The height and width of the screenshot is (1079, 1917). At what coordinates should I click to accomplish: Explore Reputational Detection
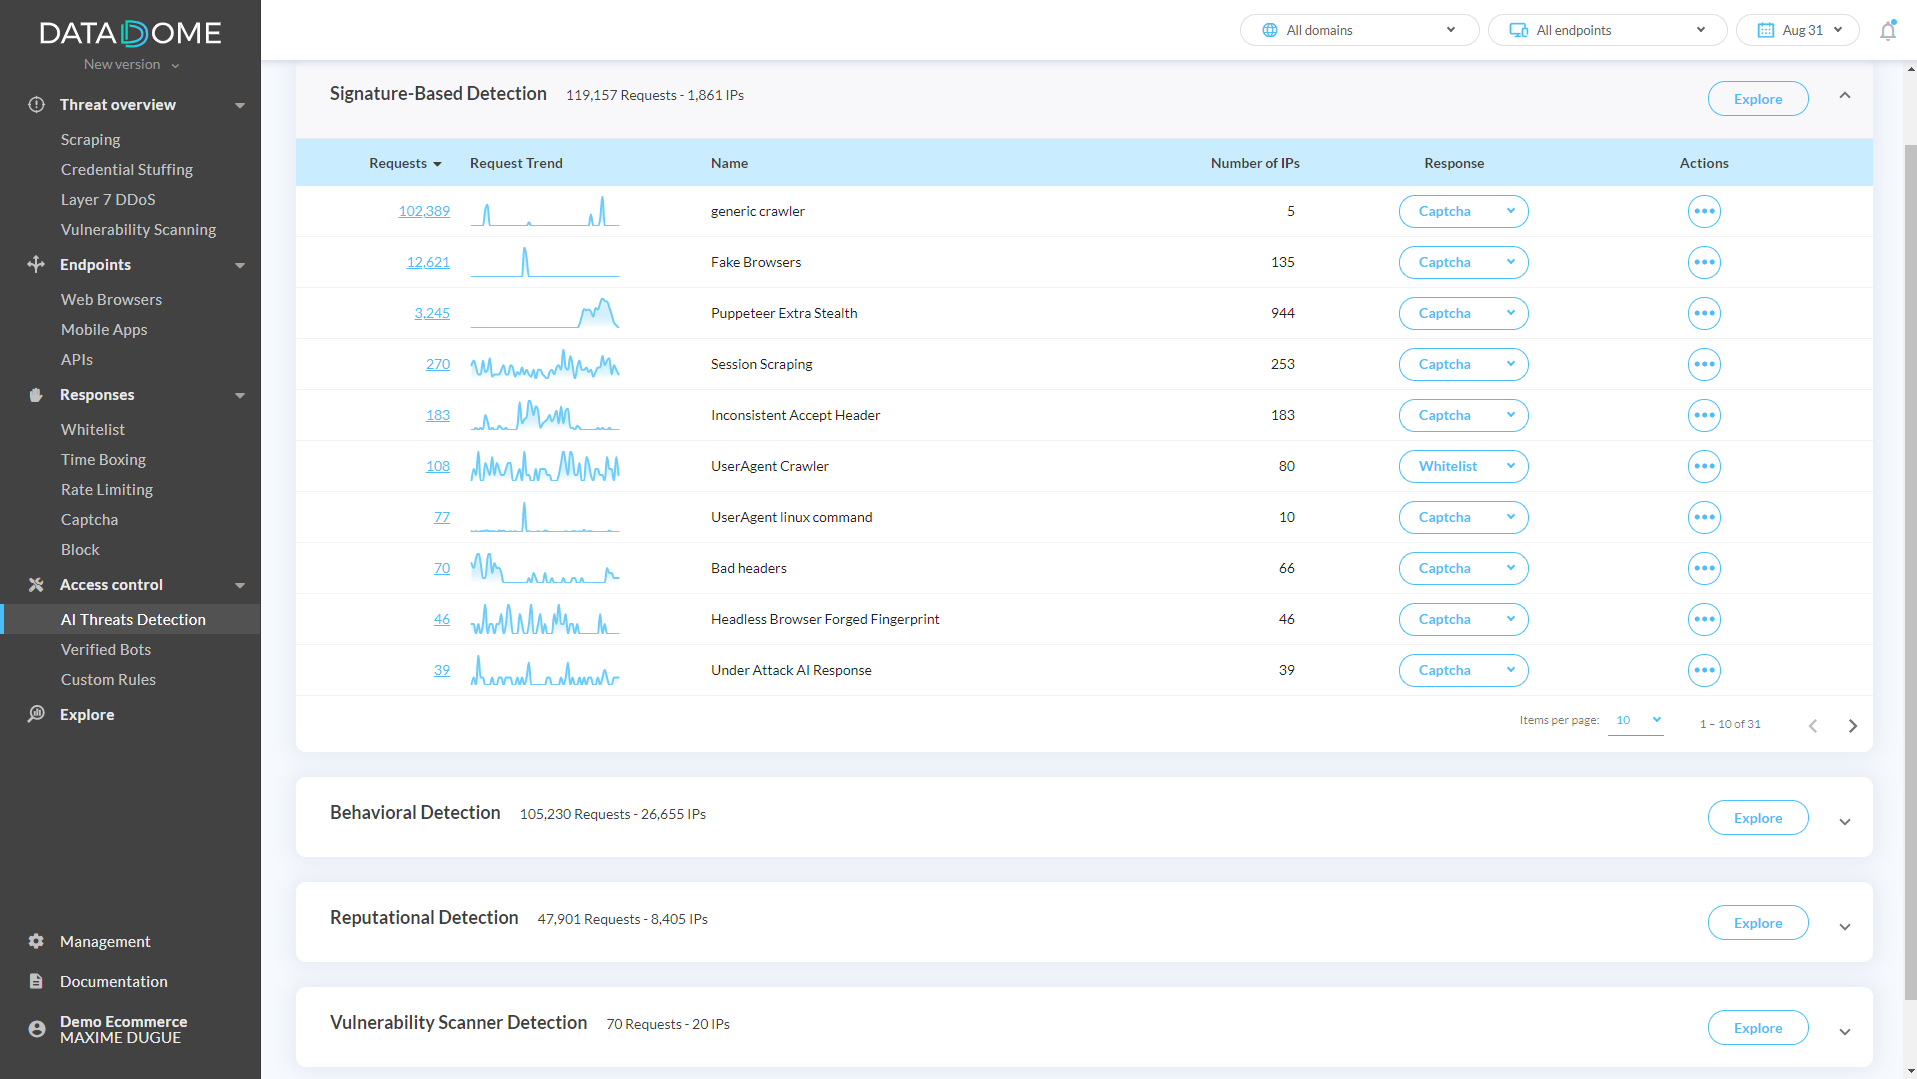1757,922
